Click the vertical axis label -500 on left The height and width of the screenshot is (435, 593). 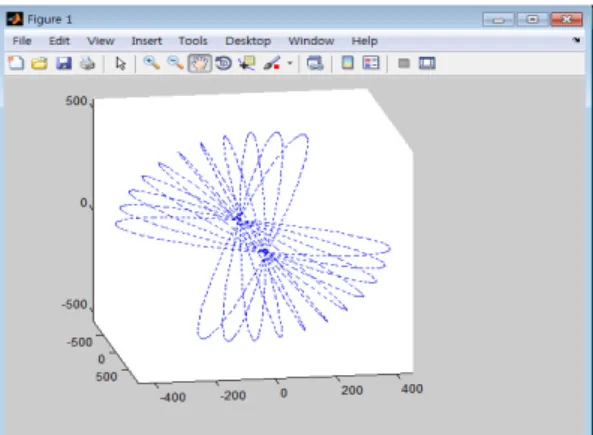(75, 304)
